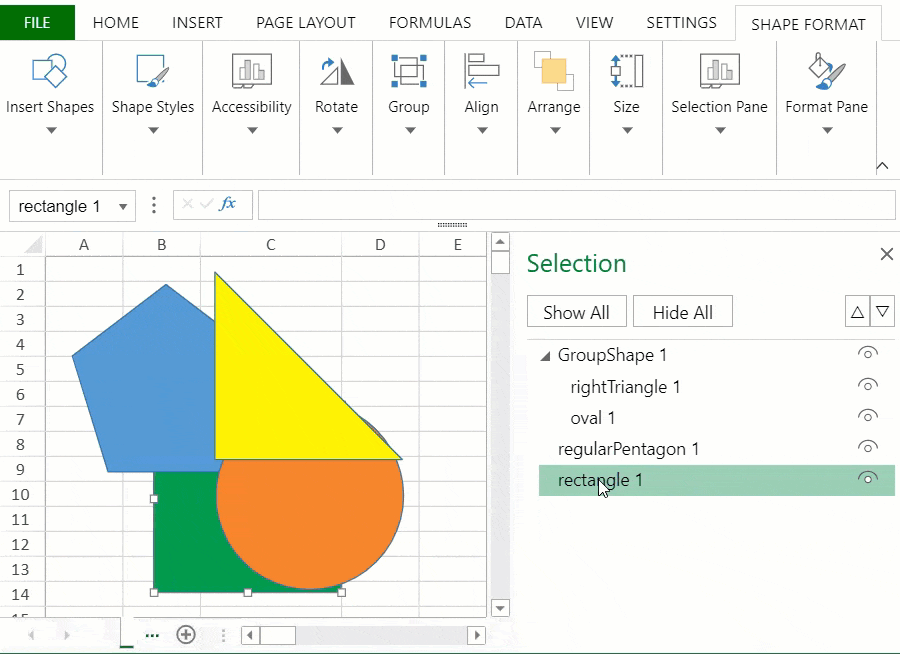Switch to the DATA tab
The width and height of the screenshot is (900, 654).
coord(523,22)
